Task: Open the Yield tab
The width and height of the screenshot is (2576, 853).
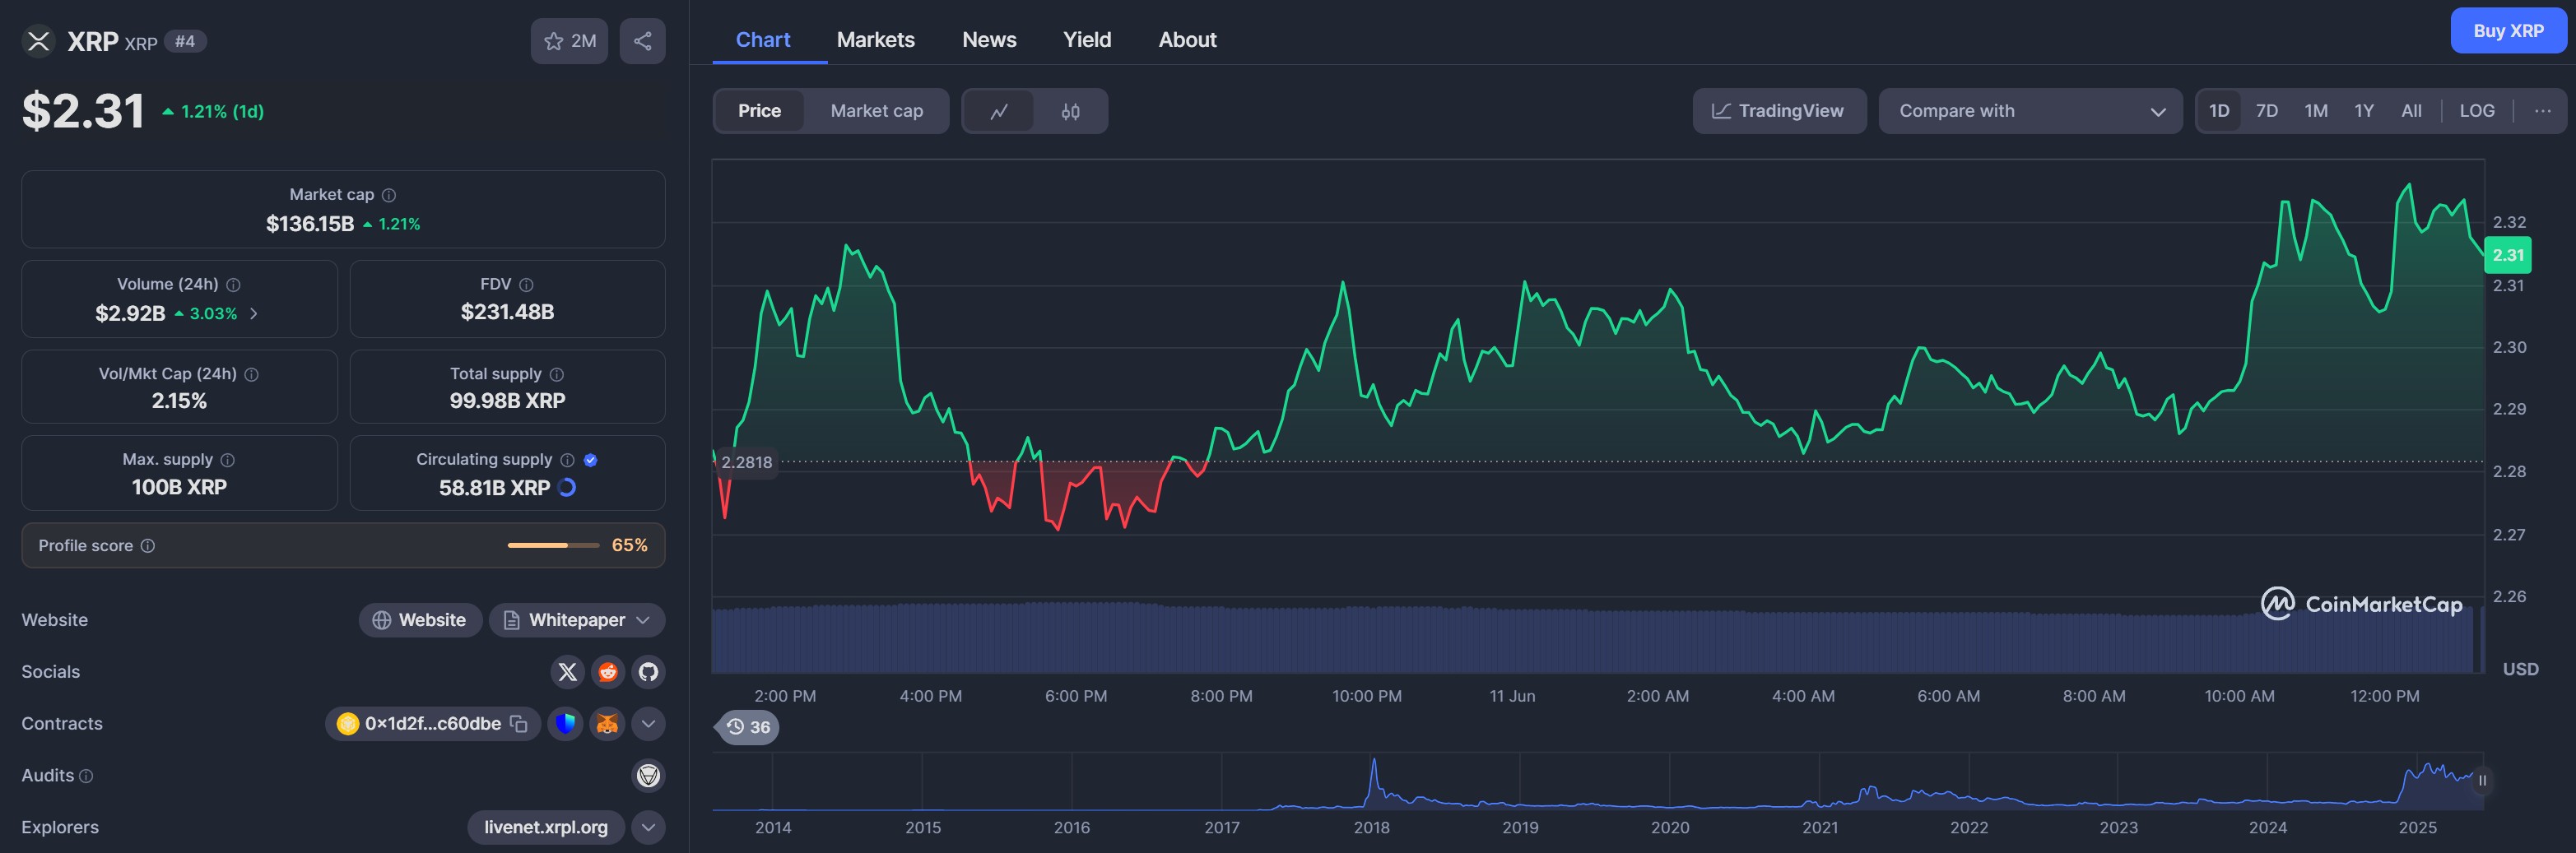Action: [1086, 40]
